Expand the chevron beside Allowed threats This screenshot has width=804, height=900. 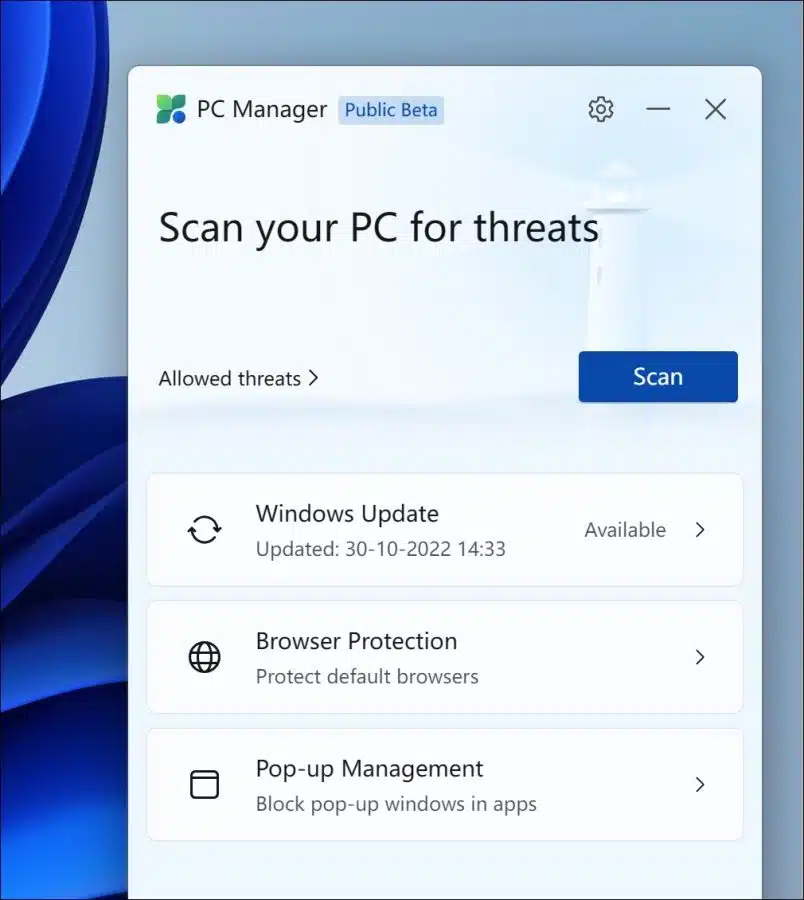(x=313, y=378)
